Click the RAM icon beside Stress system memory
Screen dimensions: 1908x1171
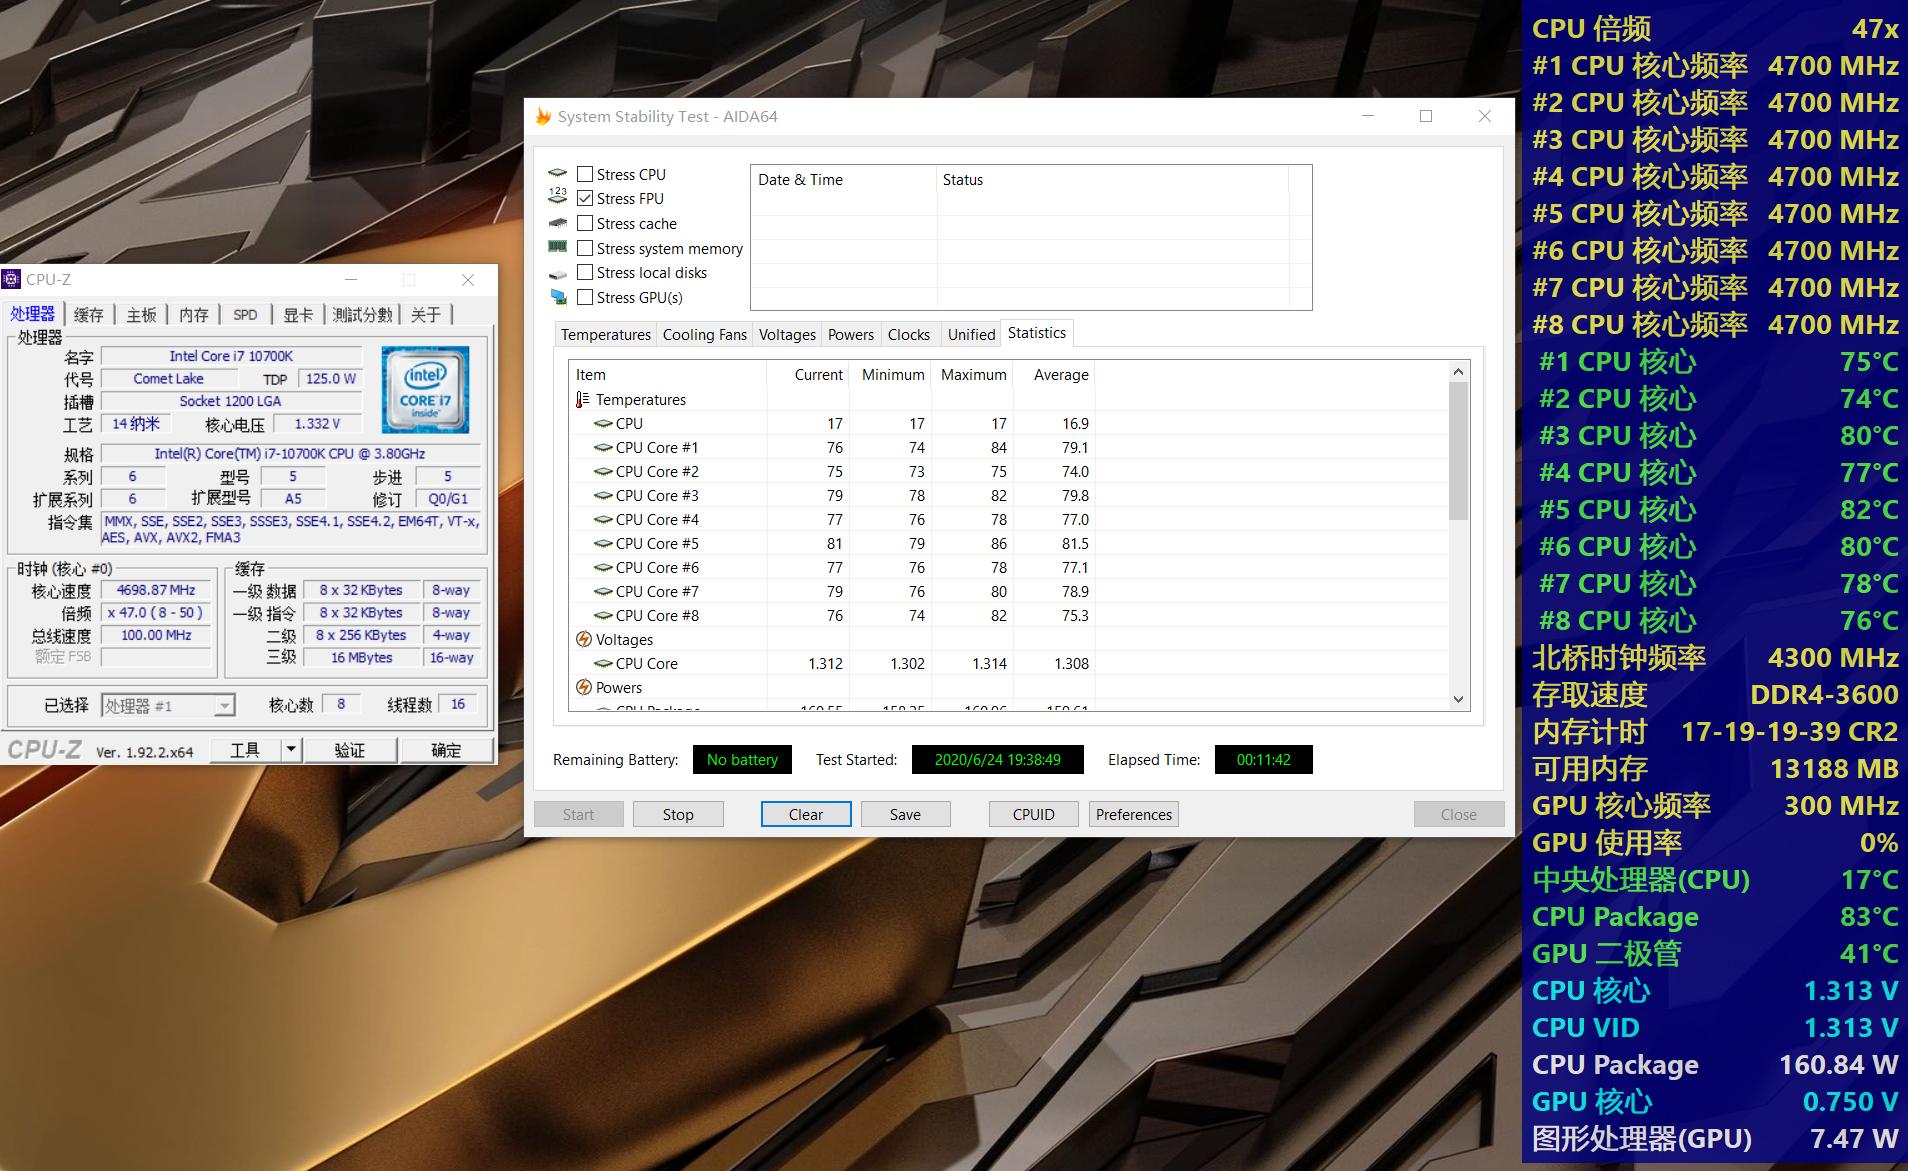click(x=558, y=247)
